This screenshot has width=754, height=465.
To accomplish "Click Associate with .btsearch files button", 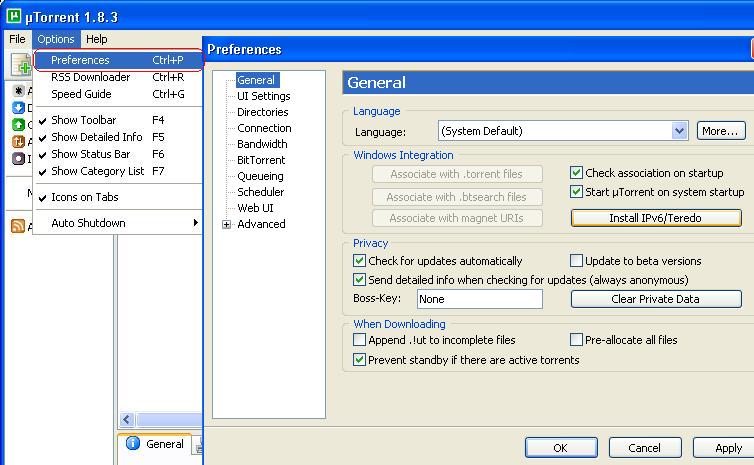I will (457, 197).
